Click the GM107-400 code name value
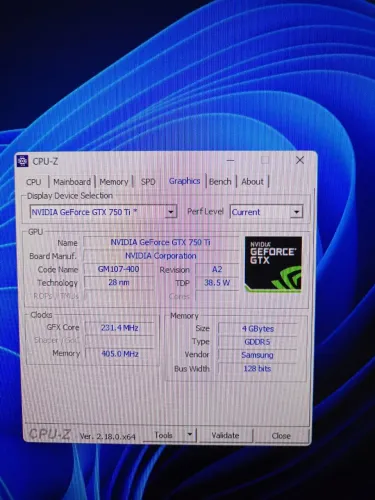 pos(118,269)
